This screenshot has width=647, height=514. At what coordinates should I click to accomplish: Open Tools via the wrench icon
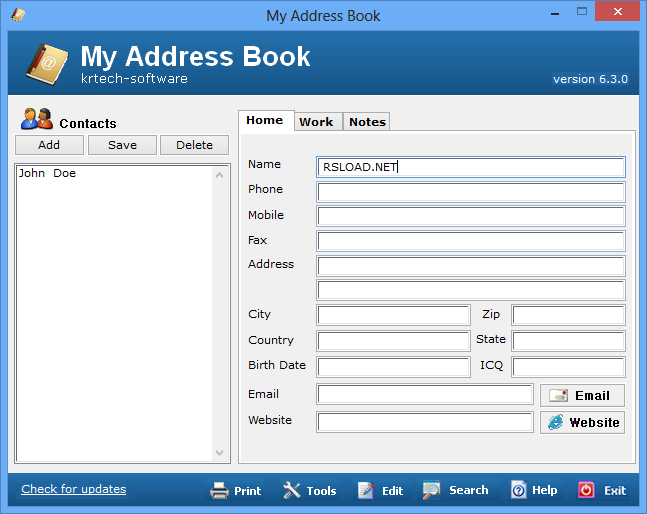[292, 490]
